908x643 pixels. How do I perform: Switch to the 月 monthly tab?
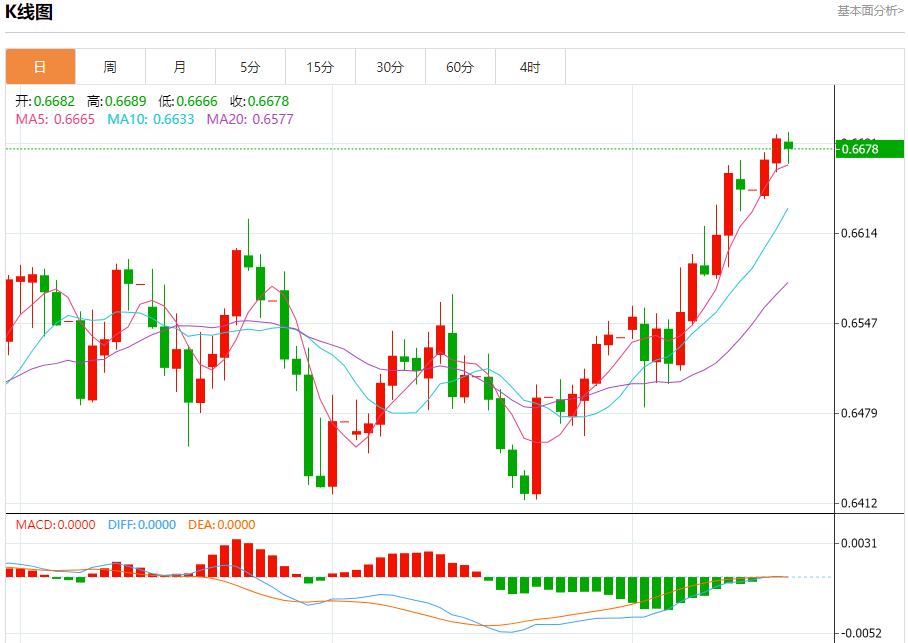[x=180, y=67]
